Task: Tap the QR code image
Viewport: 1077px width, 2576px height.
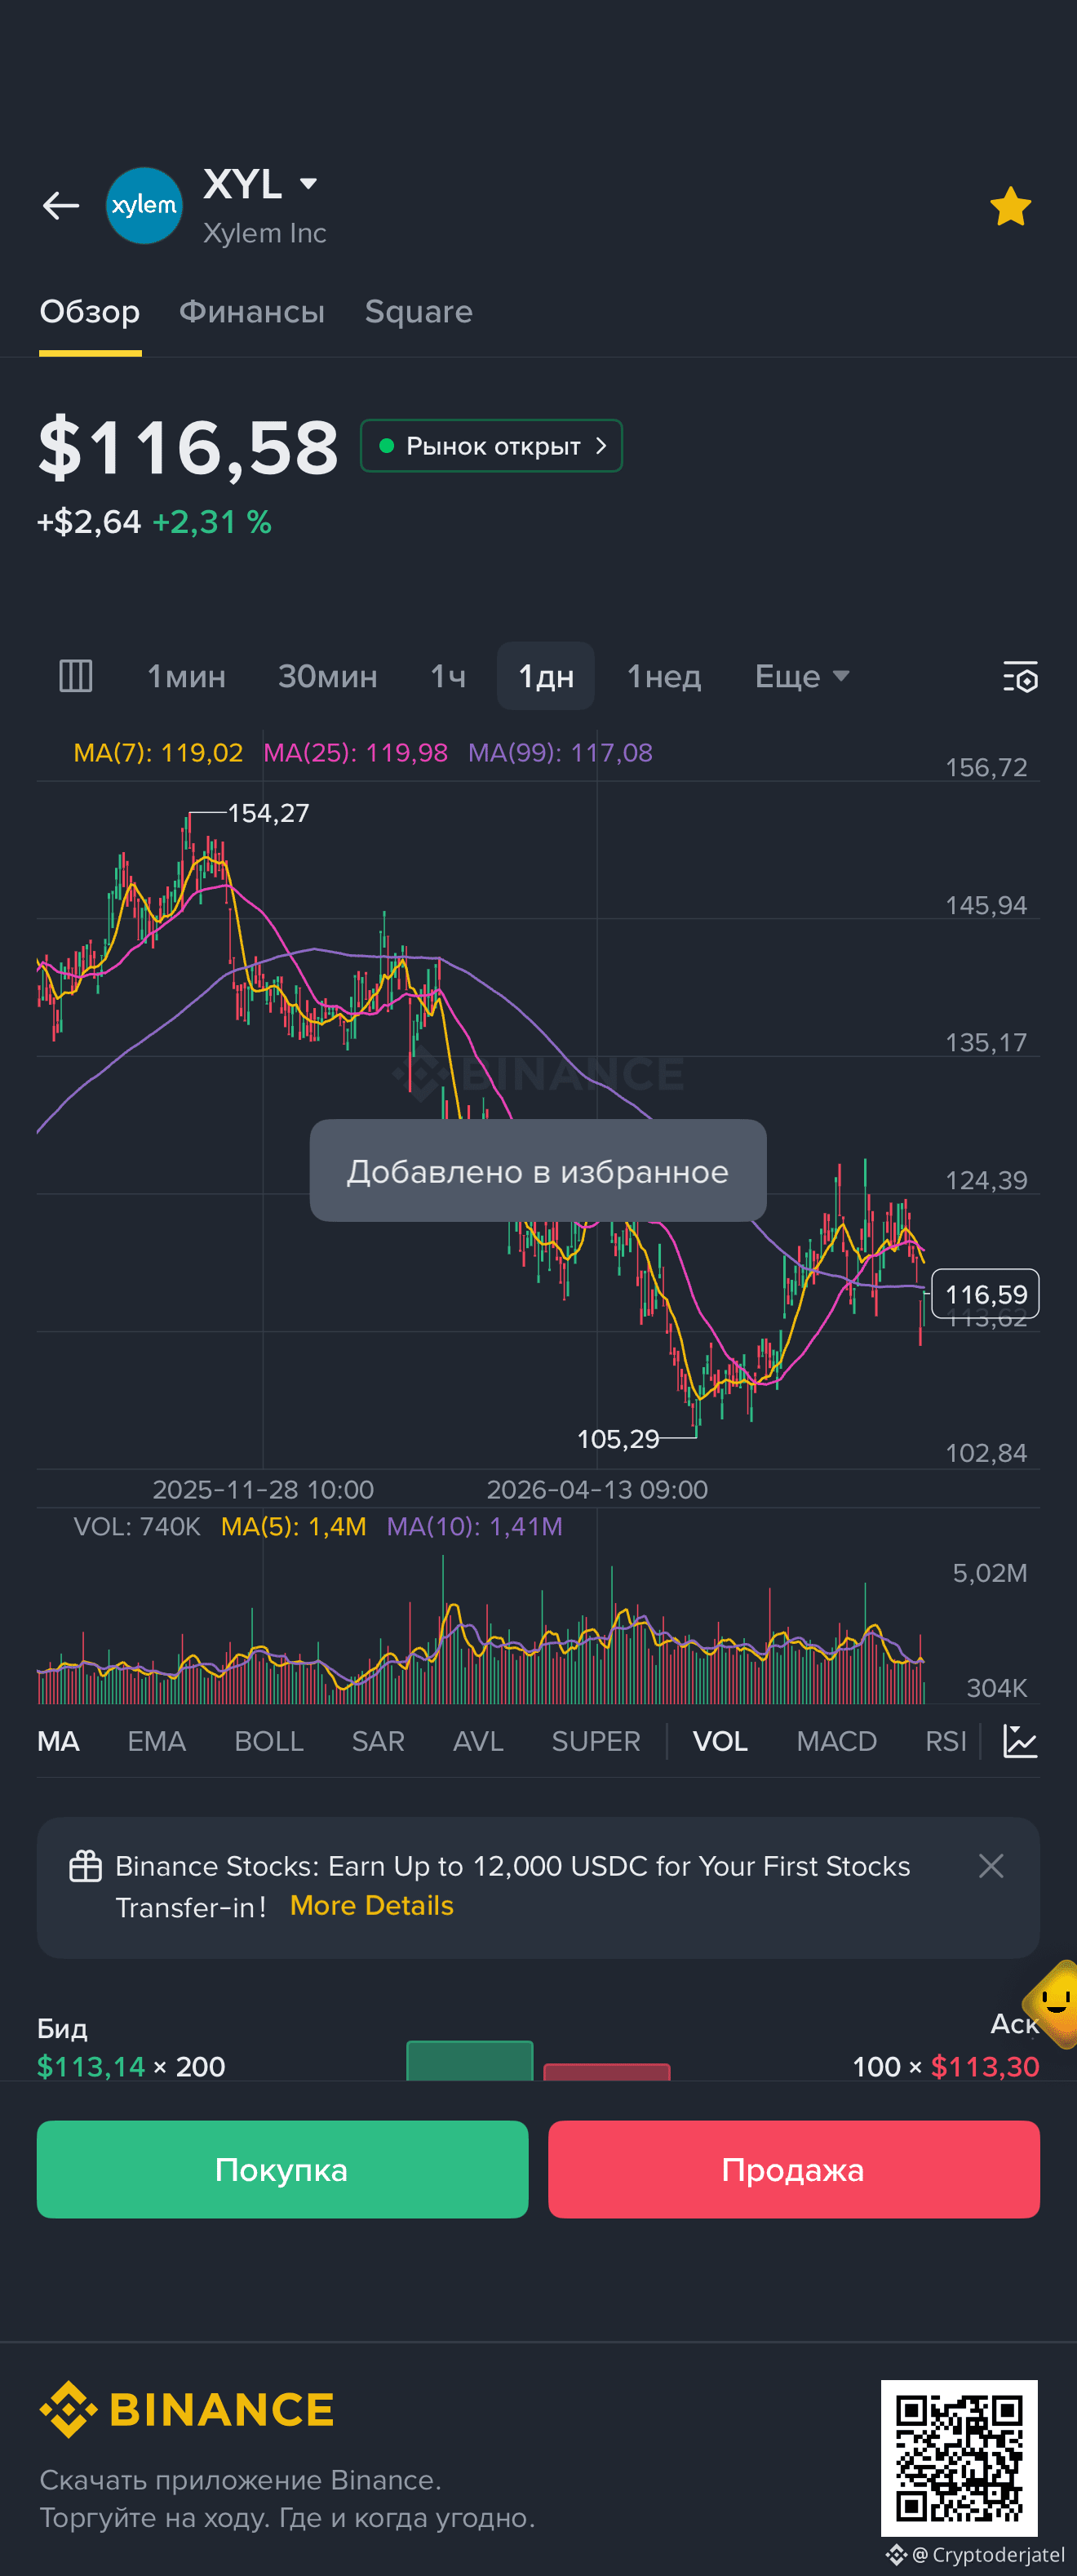Action: coord(959,2458)
